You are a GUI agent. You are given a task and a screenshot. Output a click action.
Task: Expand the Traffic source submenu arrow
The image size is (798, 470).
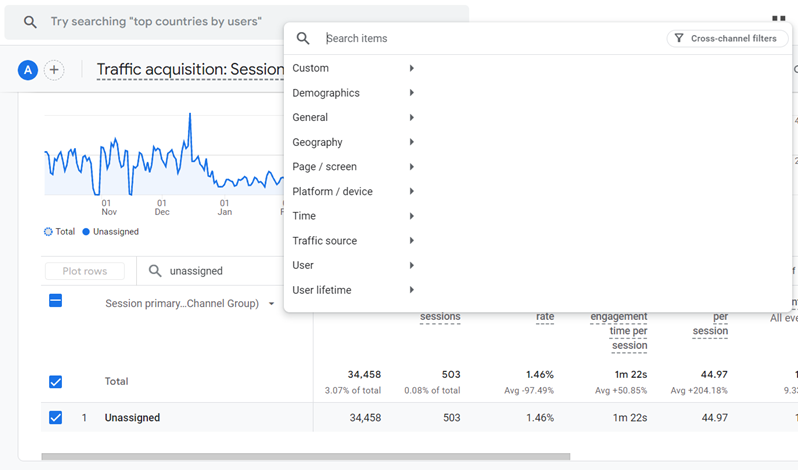click(411, 241)
